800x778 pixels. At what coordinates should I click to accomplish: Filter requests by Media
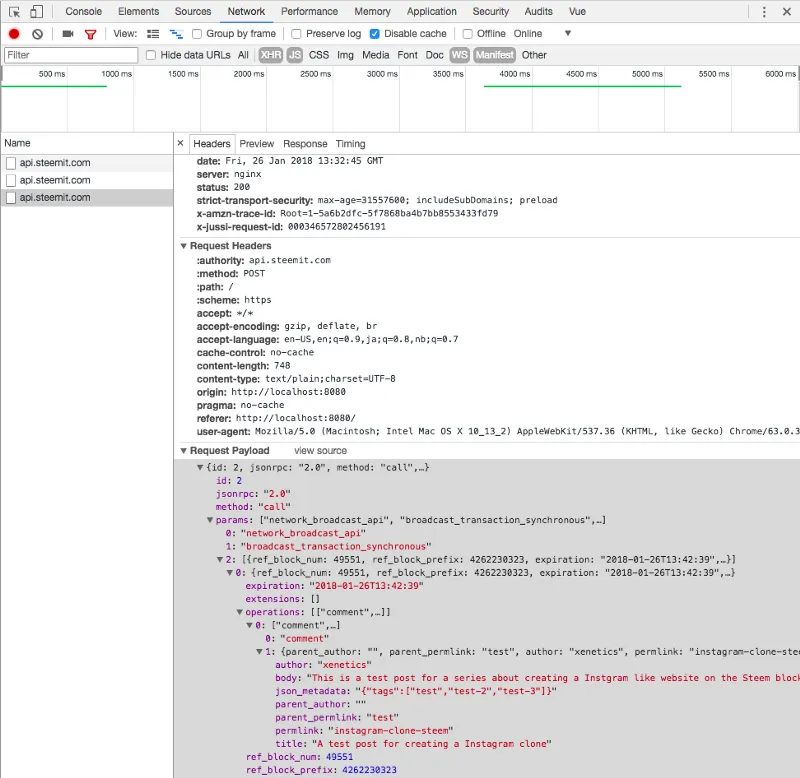pos(376,55)
